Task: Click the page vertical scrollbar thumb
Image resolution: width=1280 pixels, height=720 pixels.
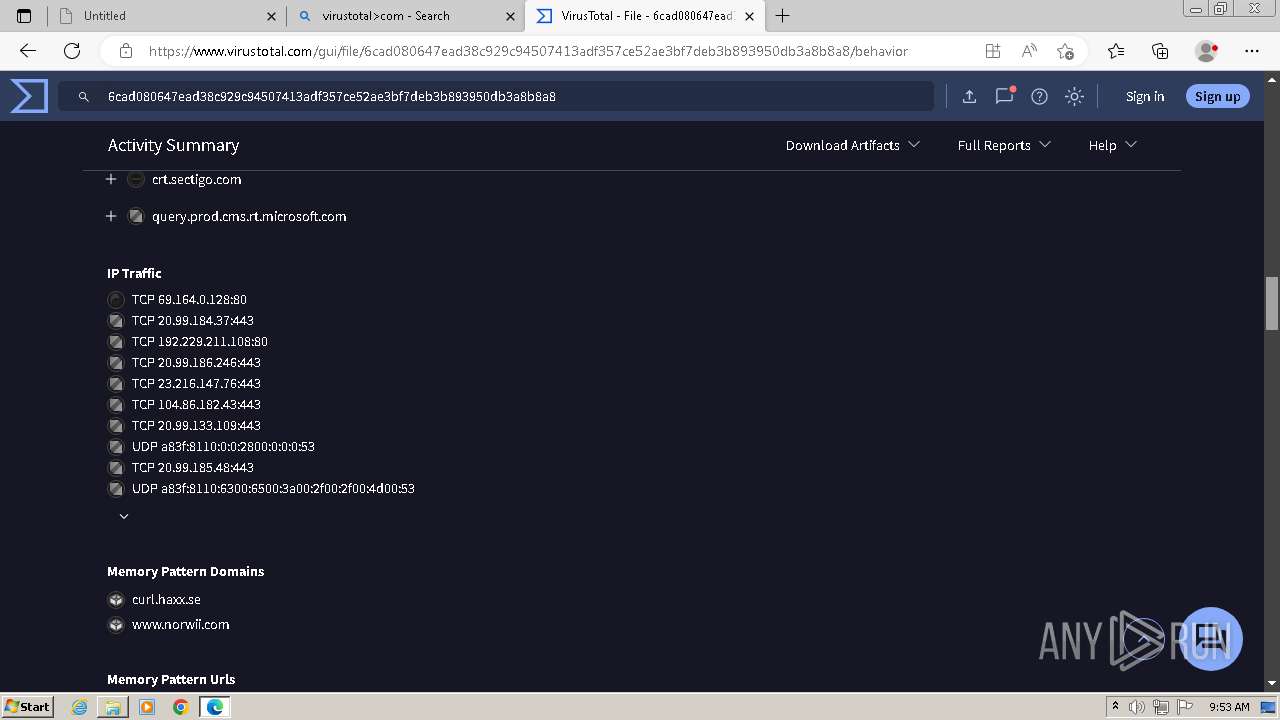Action: 1272,304
